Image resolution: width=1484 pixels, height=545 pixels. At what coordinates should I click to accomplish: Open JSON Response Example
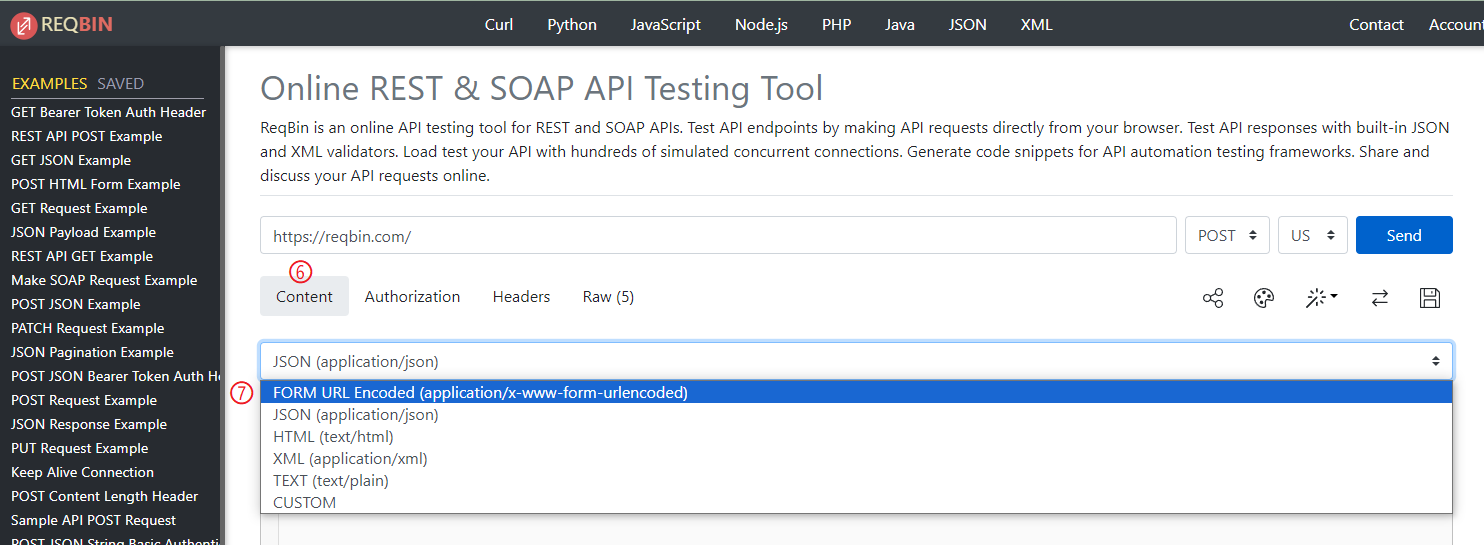tap(89, 424)
